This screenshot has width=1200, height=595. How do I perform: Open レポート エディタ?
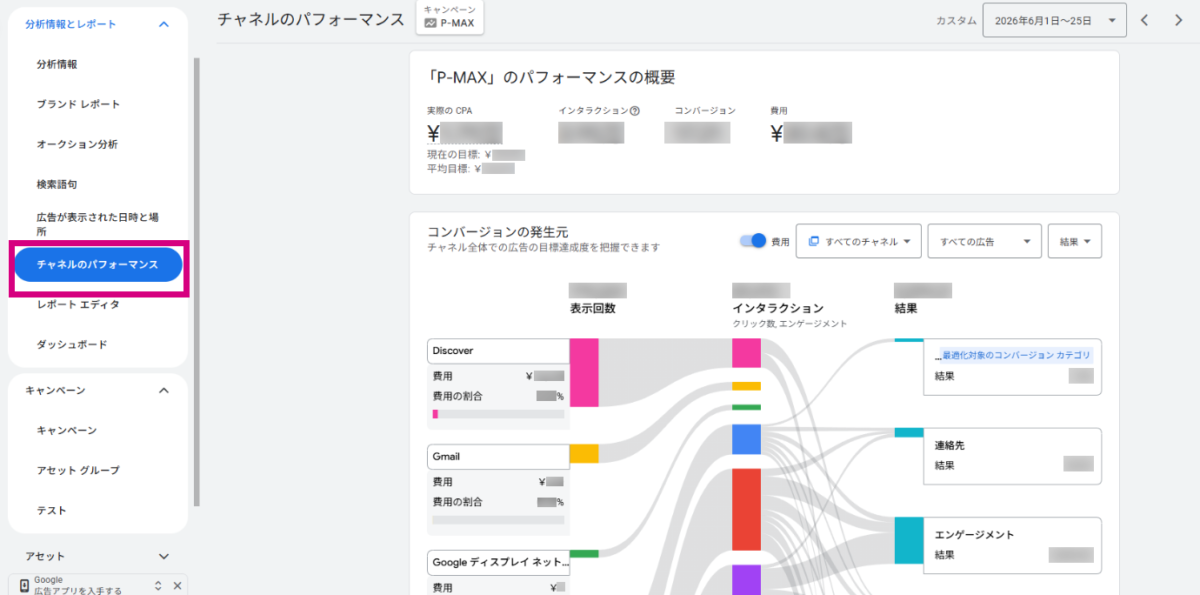click(78, 304)
